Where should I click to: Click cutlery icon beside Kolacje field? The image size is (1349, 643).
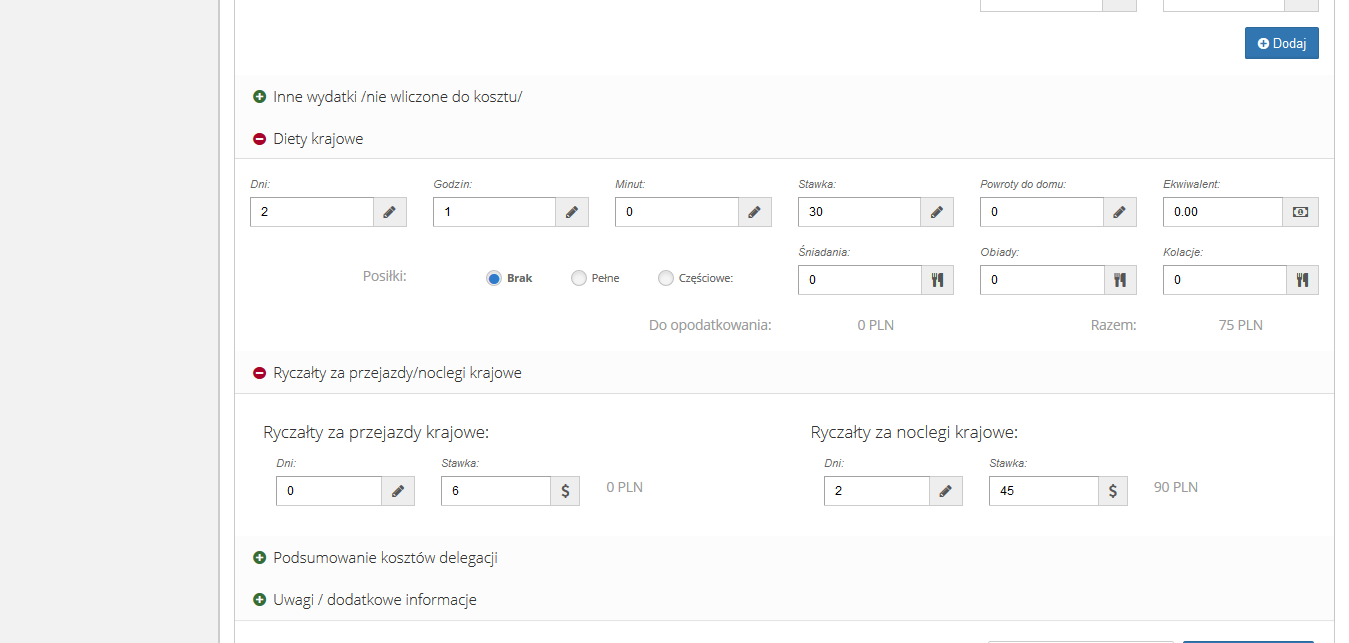click(1302, 280)
